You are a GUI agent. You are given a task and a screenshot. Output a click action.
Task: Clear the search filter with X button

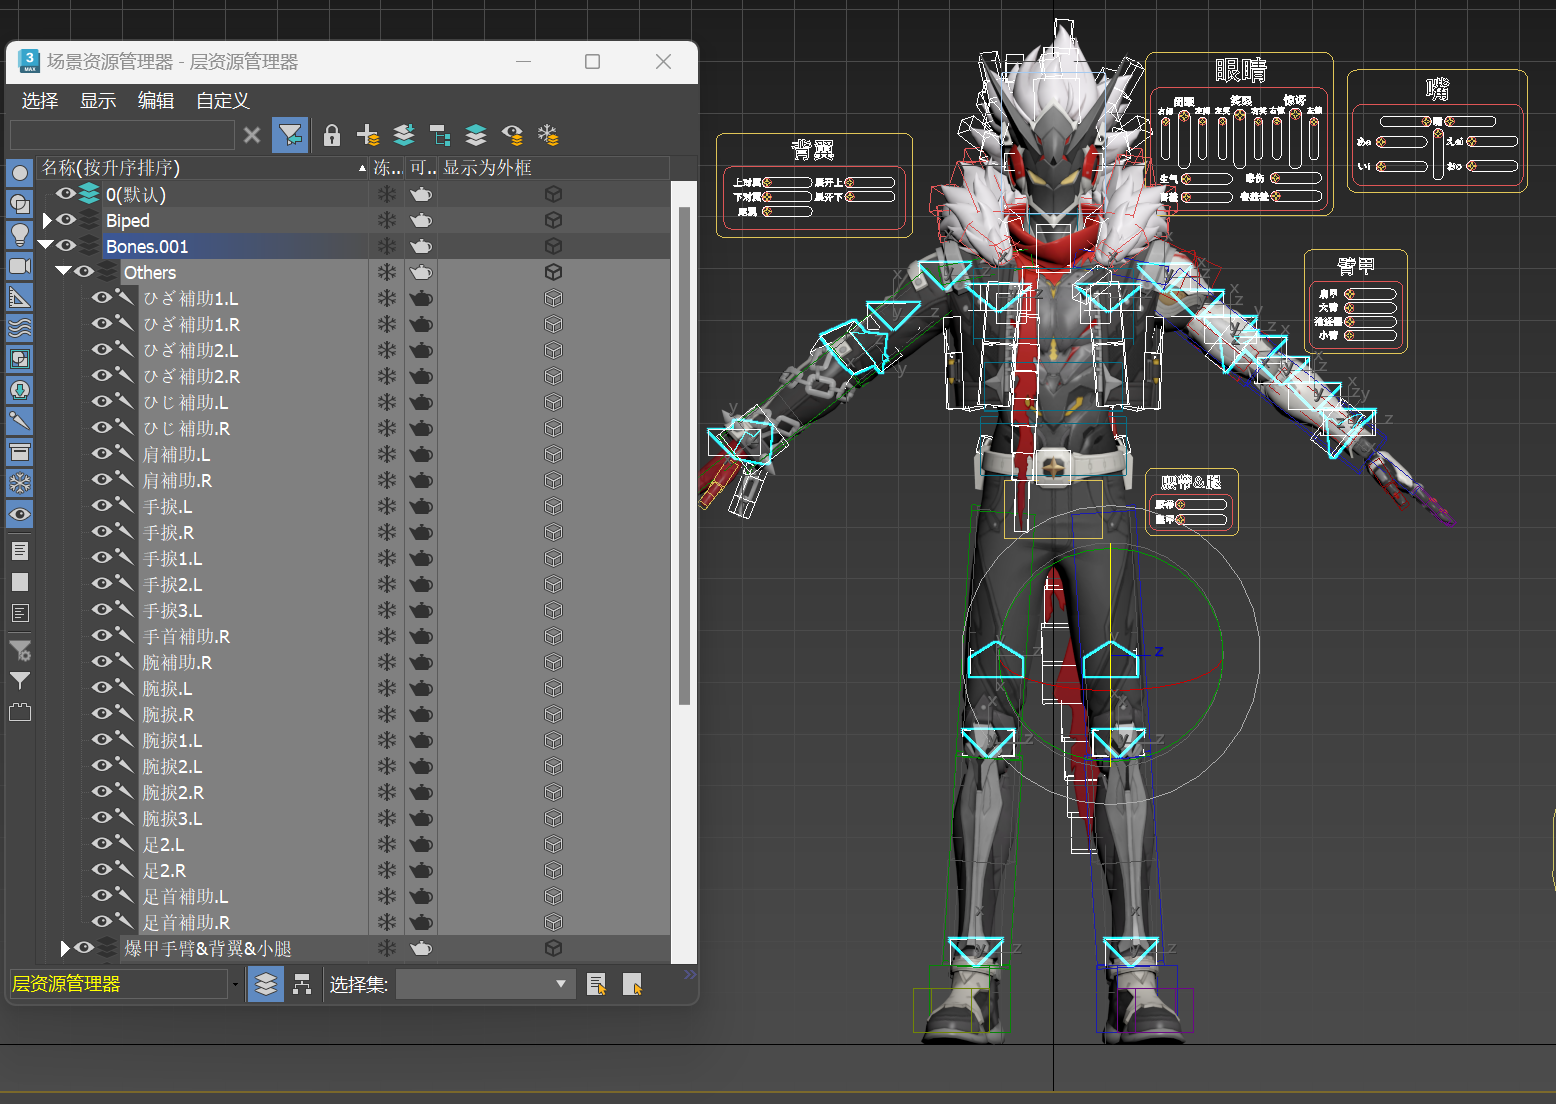(252, 135)
